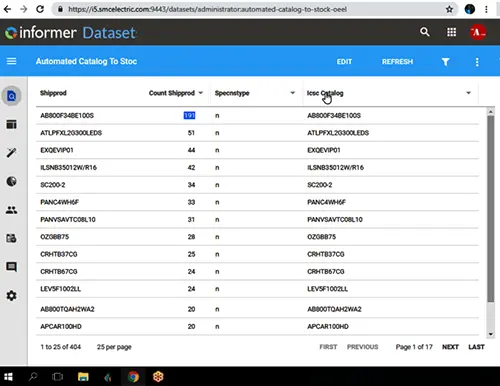Select LEV5F1002LL in Shipprod column
The width and height of the screenshot is (500, 386).
[x=60, y=289]
